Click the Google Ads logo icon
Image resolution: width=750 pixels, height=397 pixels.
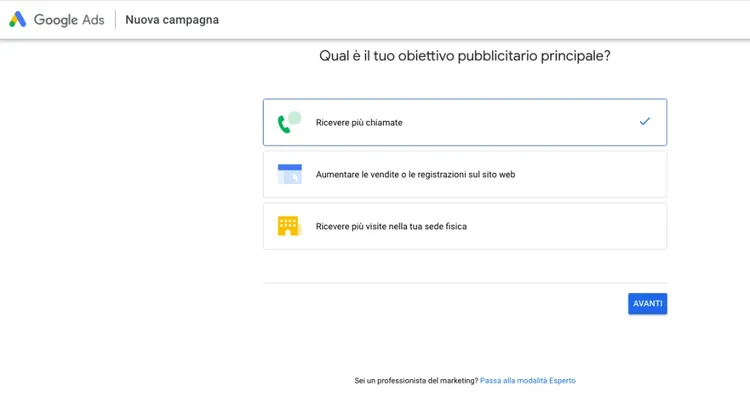[x=18, y=20]
